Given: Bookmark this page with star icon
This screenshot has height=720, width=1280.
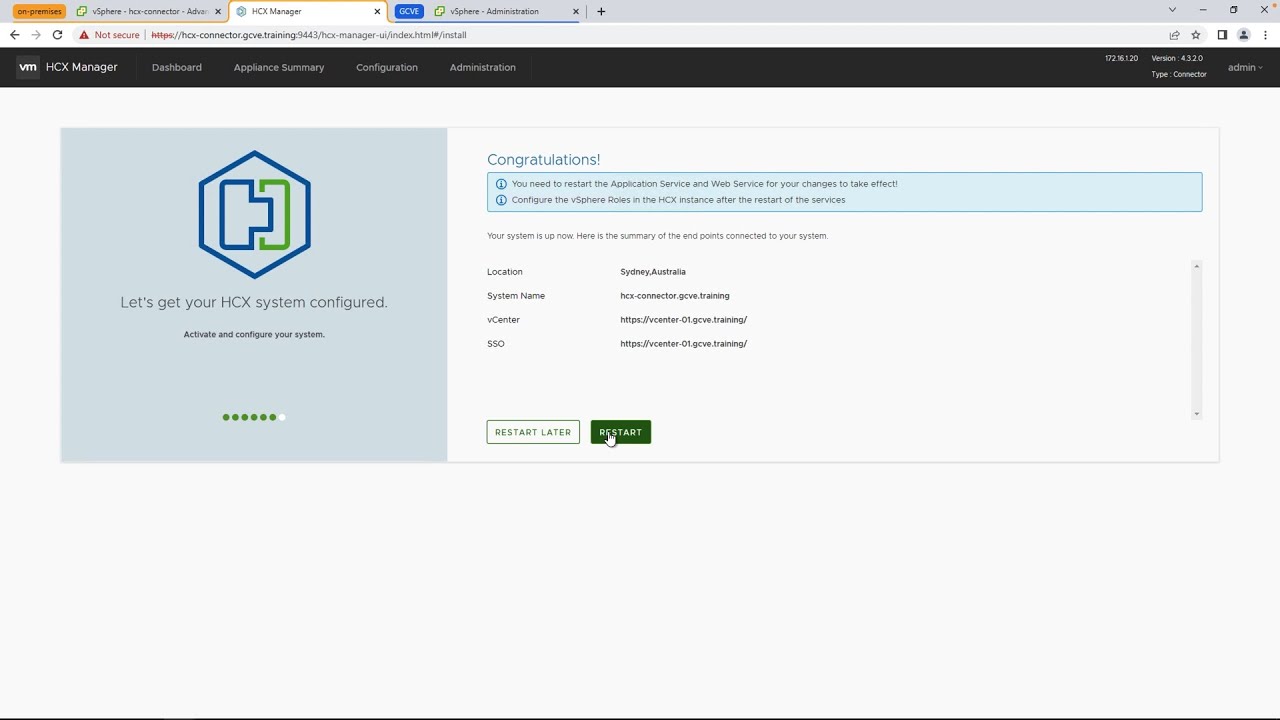Looking at the screenshot, I should (x=1195, y=35).
